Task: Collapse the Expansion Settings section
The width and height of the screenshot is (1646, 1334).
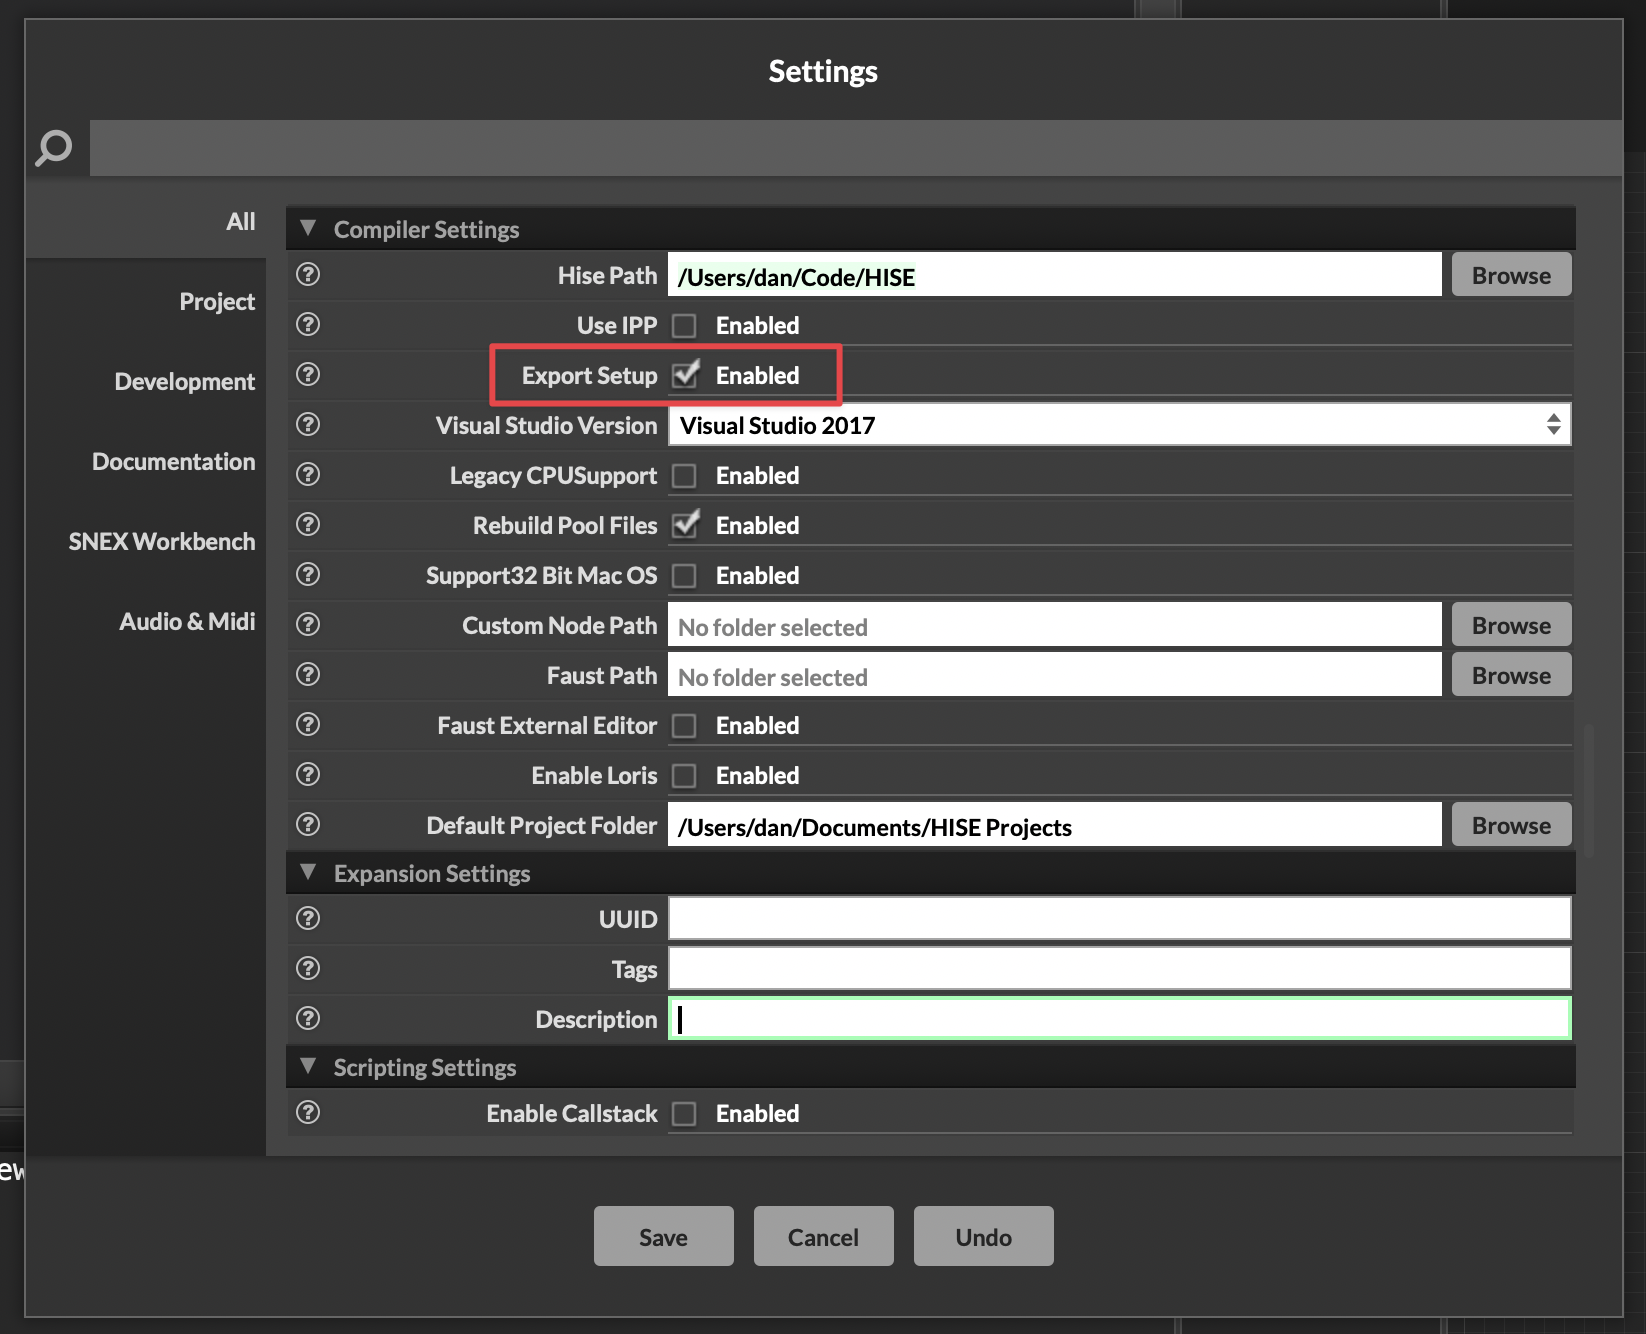Action: (308, 873)
